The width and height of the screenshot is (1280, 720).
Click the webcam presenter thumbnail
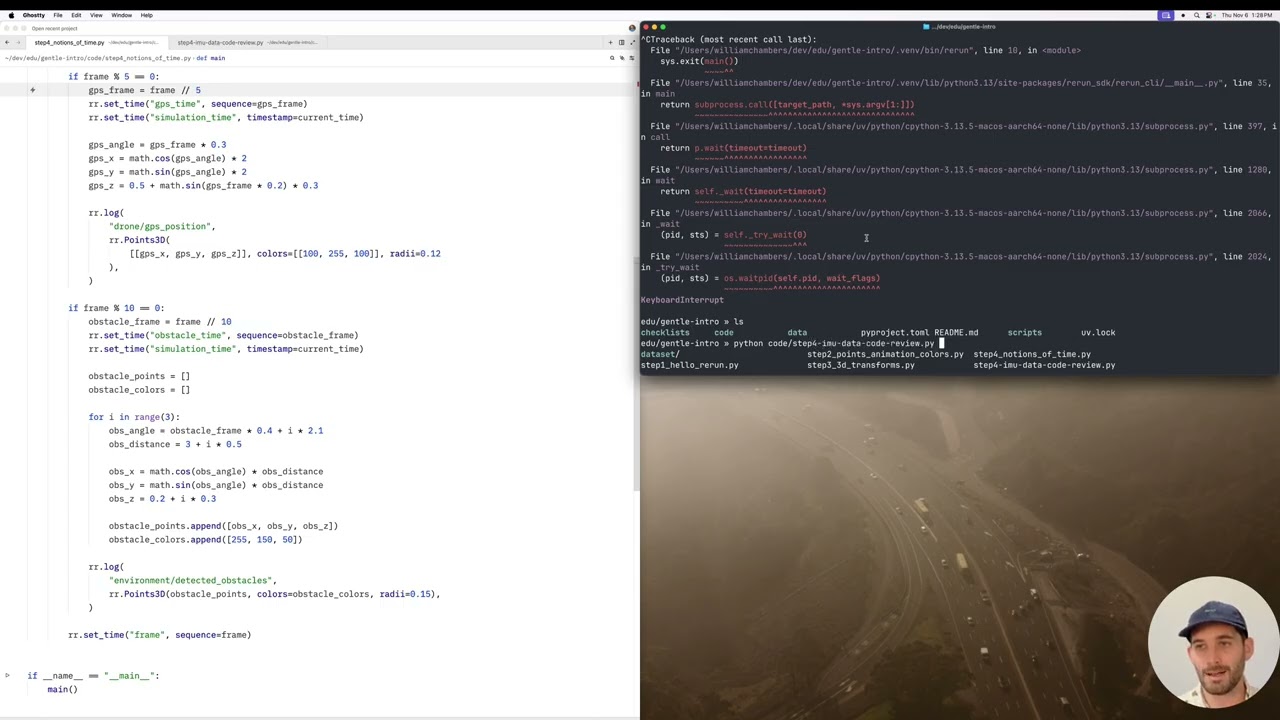1212,642
